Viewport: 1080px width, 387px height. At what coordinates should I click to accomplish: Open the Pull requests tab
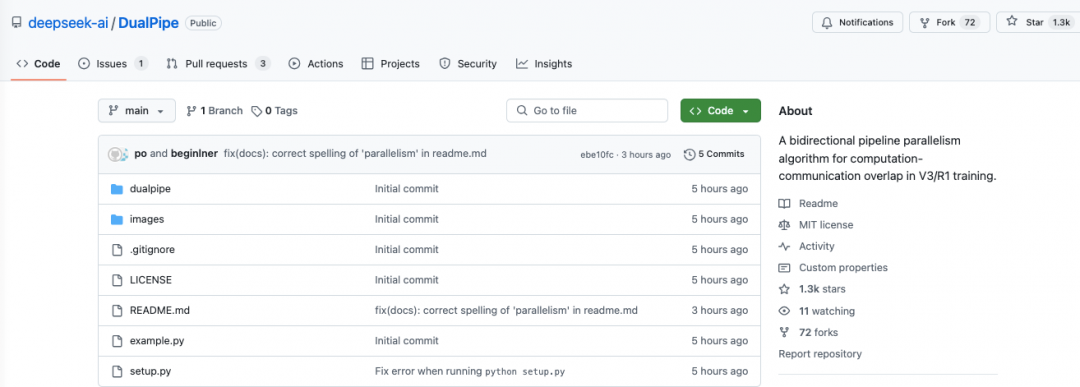coord(218,63)
